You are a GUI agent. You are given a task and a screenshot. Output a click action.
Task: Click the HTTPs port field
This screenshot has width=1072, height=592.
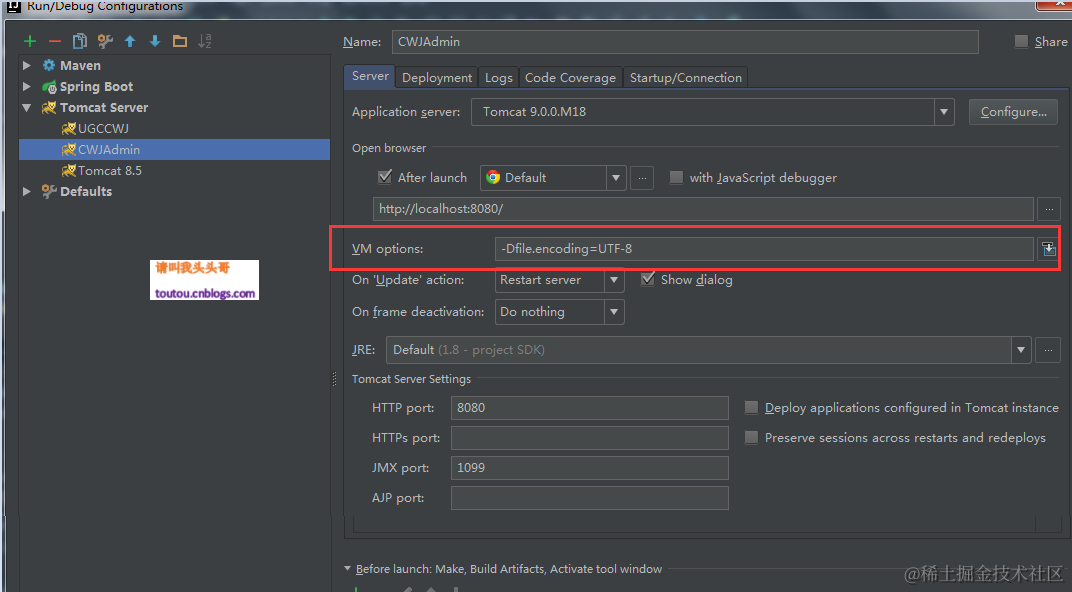click(589, 438)
